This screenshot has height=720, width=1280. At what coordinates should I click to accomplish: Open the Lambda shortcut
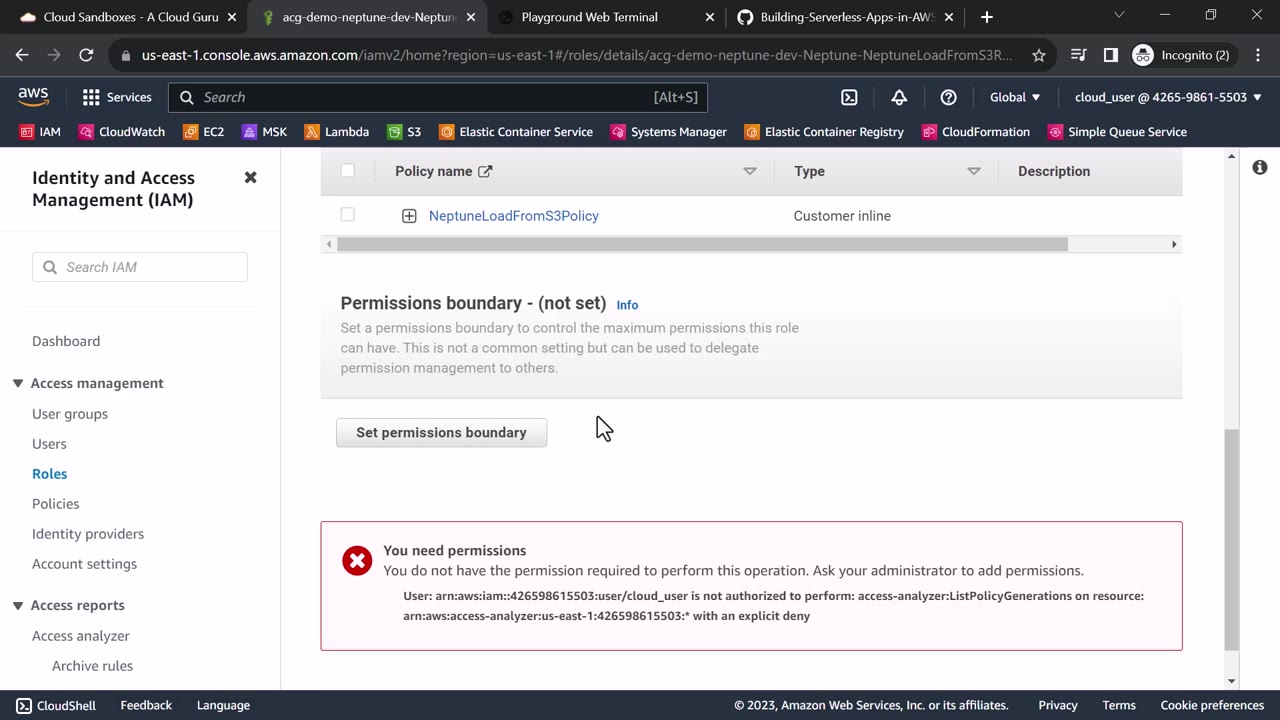(337, 132)
